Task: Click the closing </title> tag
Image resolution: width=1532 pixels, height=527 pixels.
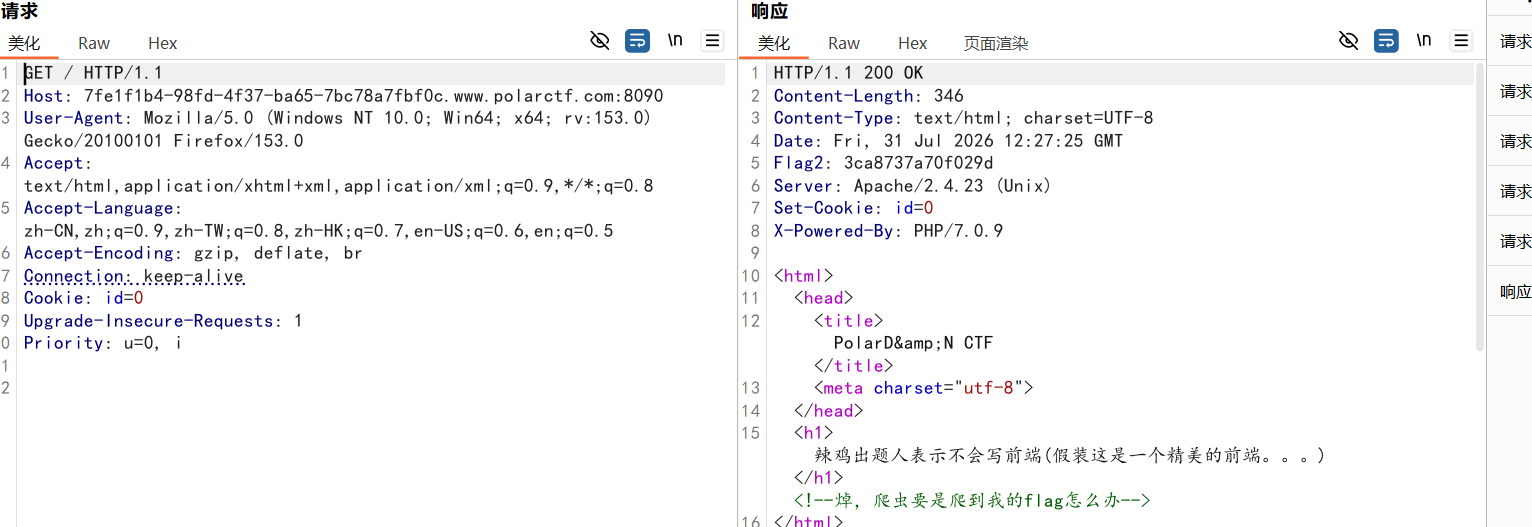Action: point(853,366)
